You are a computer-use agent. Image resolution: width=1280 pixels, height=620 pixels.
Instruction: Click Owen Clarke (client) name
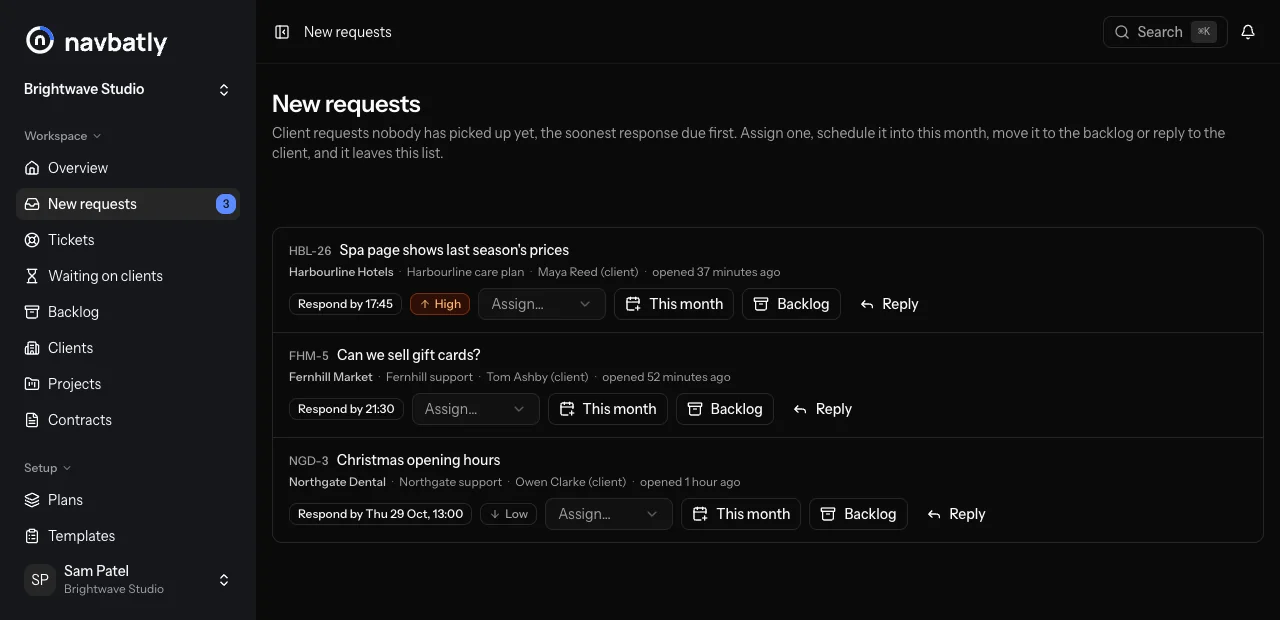(571, 482)
